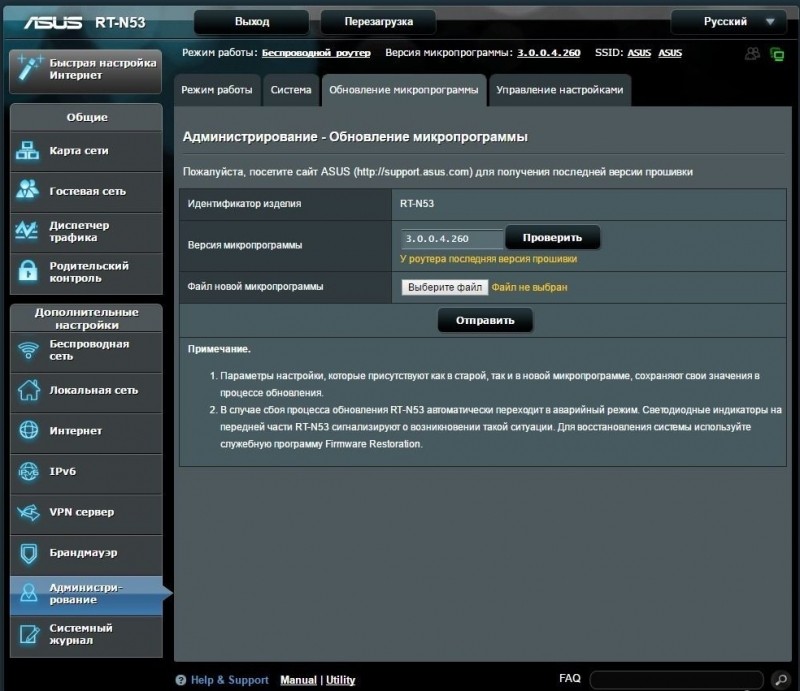Click the Firewall (Брандмауэр) shield icon
This screenshot has width=800, height=691.
29,553
